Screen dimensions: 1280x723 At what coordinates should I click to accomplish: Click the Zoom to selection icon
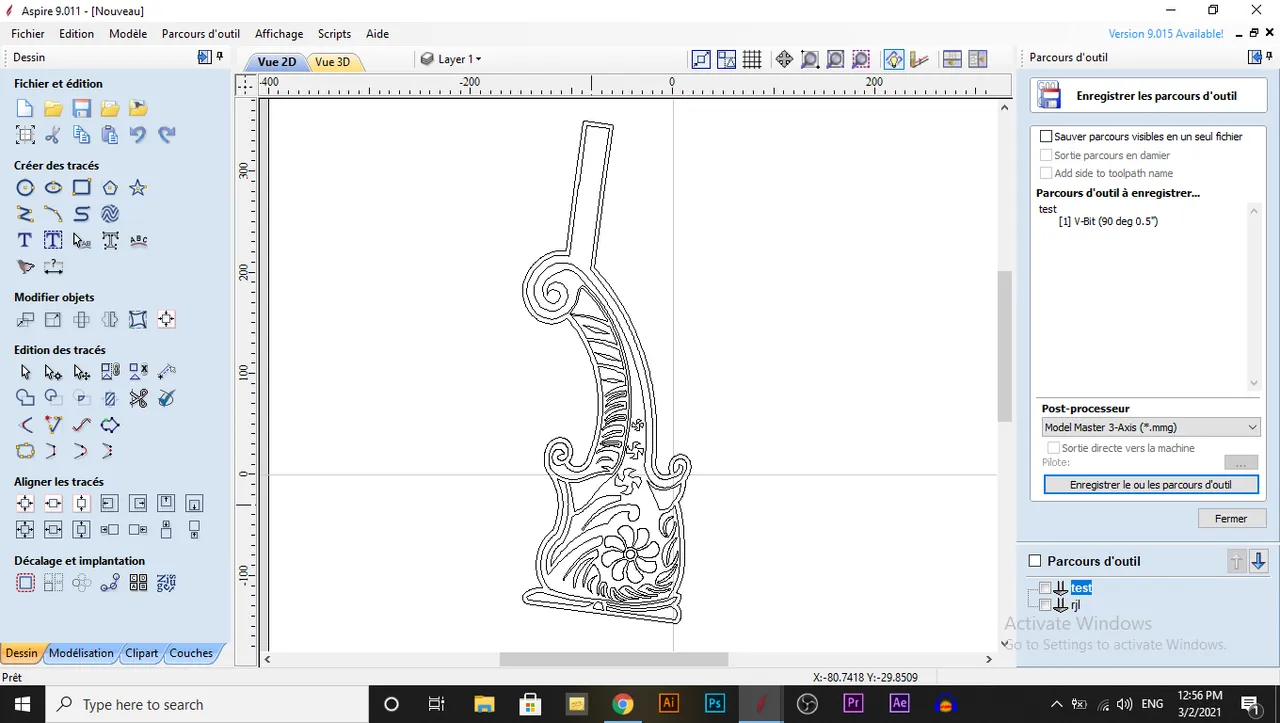(862, 60)
